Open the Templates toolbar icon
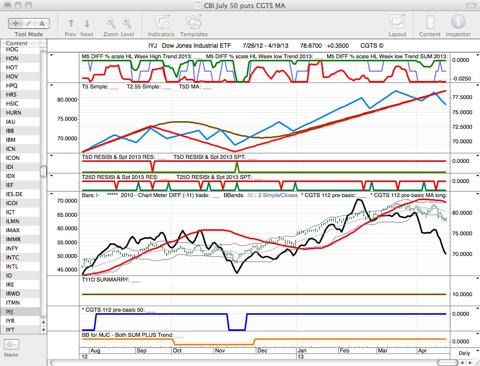 pos(194,23)
